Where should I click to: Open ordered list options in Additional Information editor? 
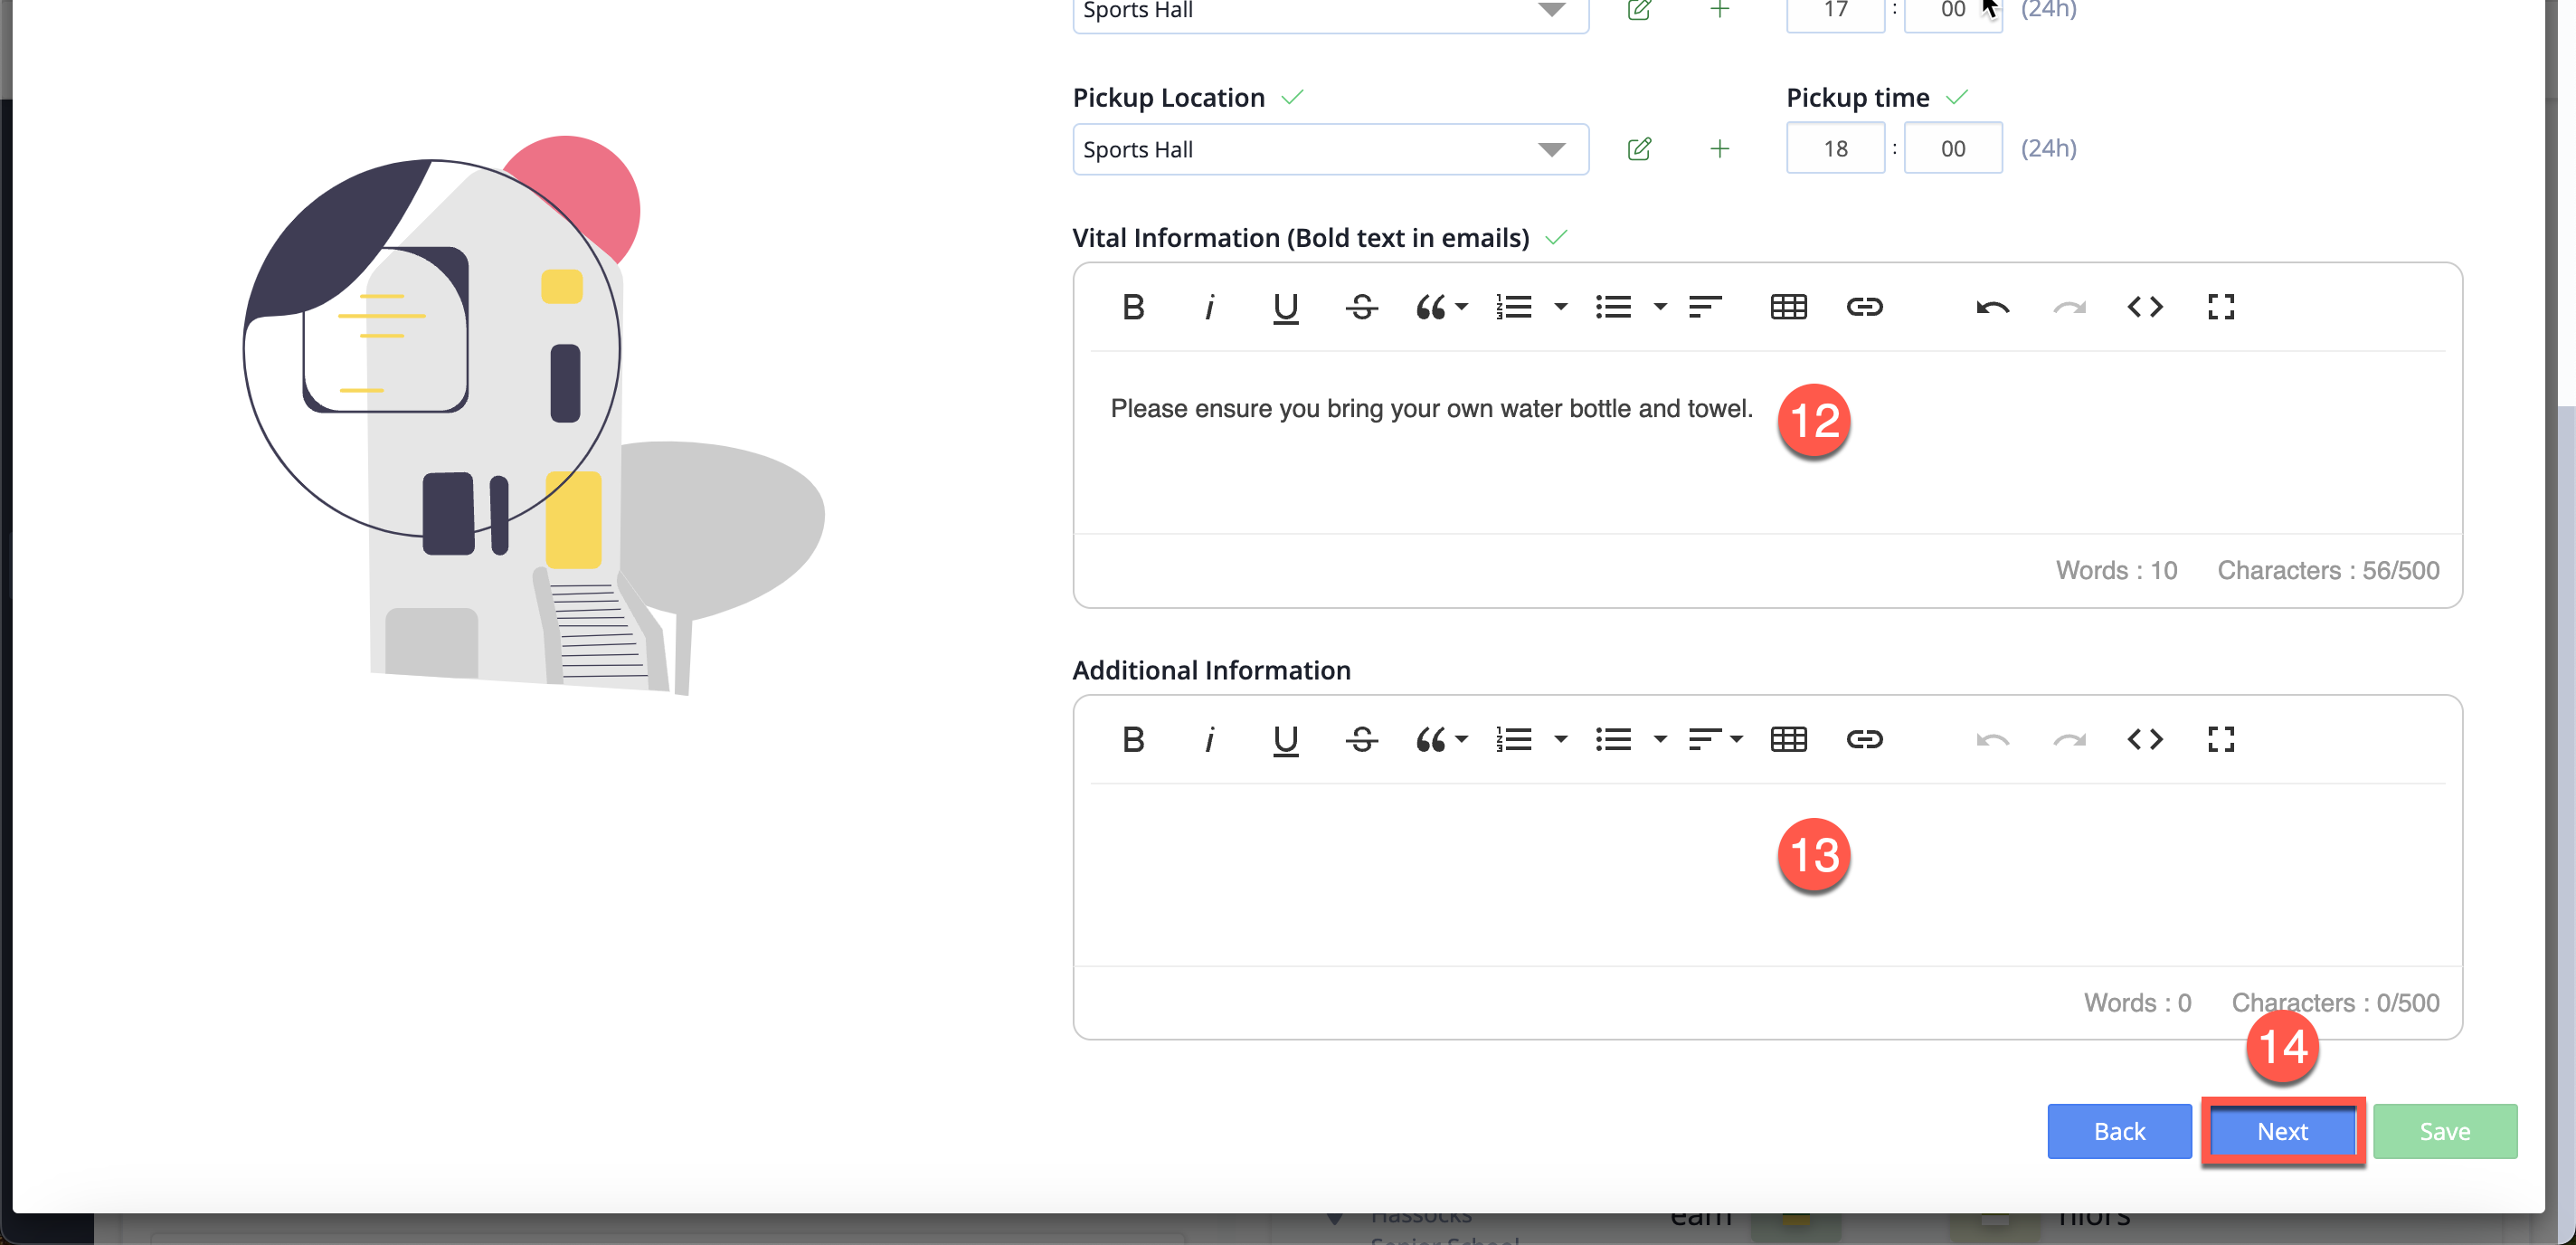(1560, 739)
